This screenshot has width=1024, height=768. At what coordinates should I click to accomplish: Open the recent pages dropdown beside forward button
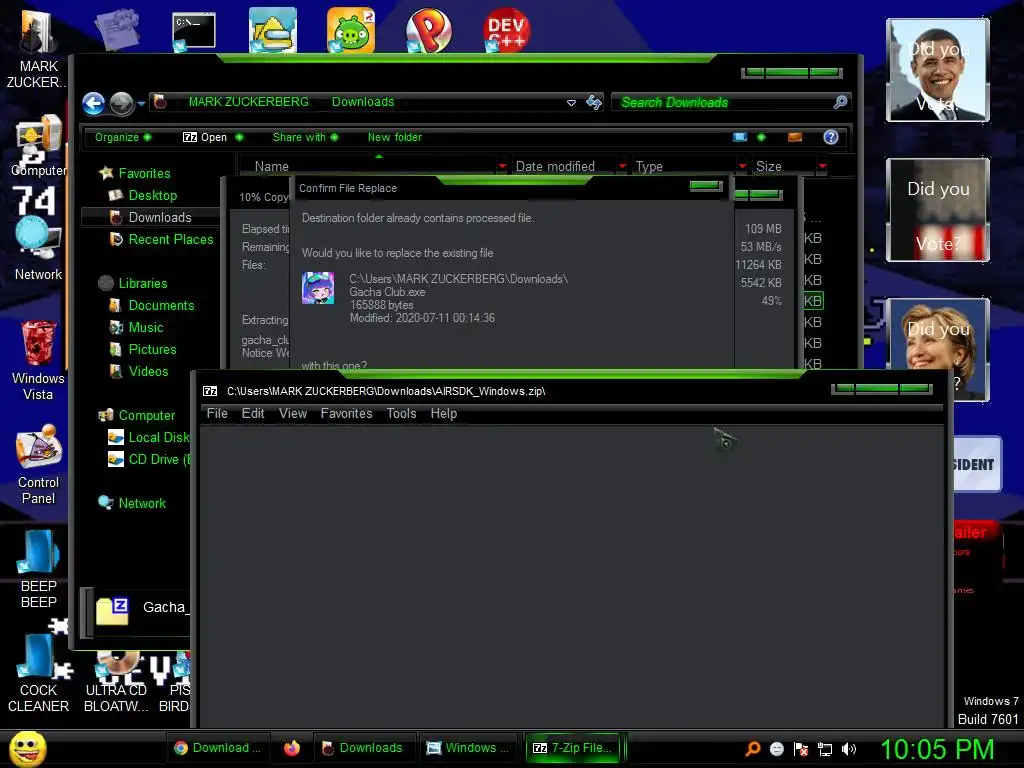pos(141,103)
